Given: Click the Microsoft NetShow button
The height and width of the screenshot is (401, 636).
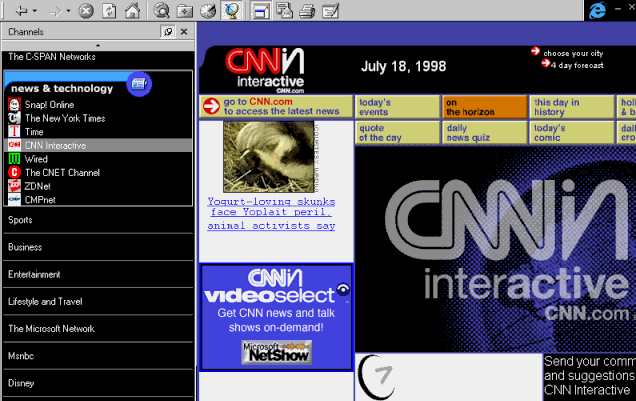Looking at the screenshot, I should (x=277, y=352).
